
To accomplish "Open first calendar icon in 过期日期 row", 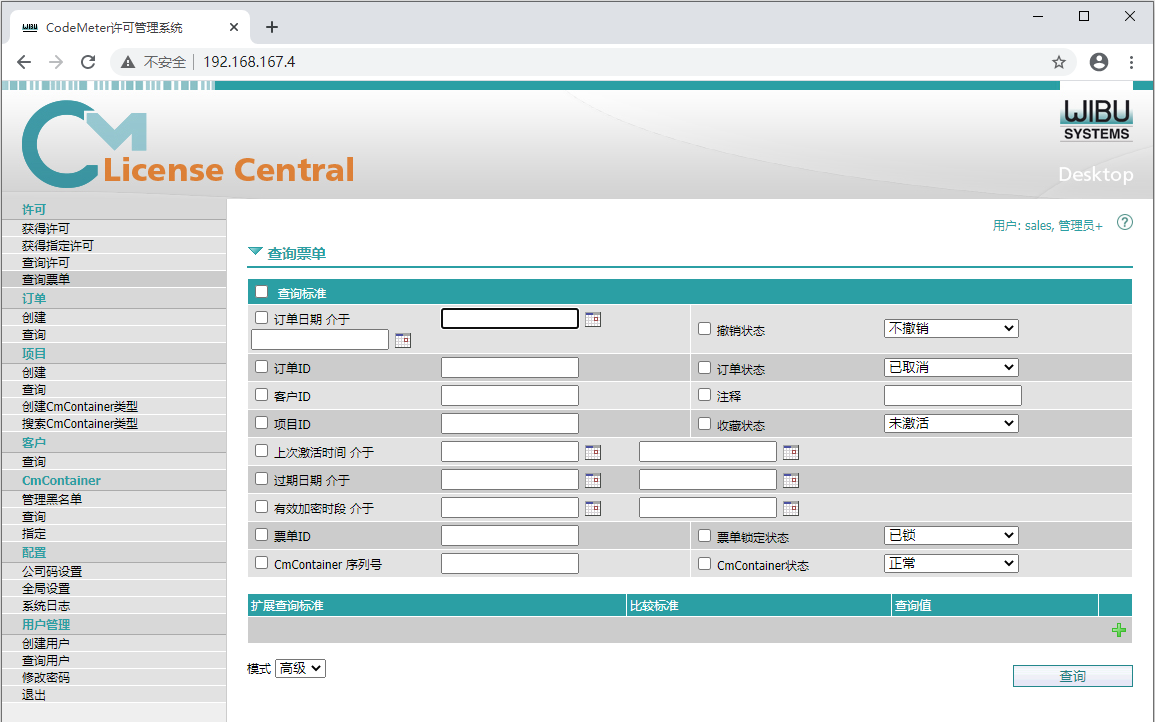I will tap(592, 480).
